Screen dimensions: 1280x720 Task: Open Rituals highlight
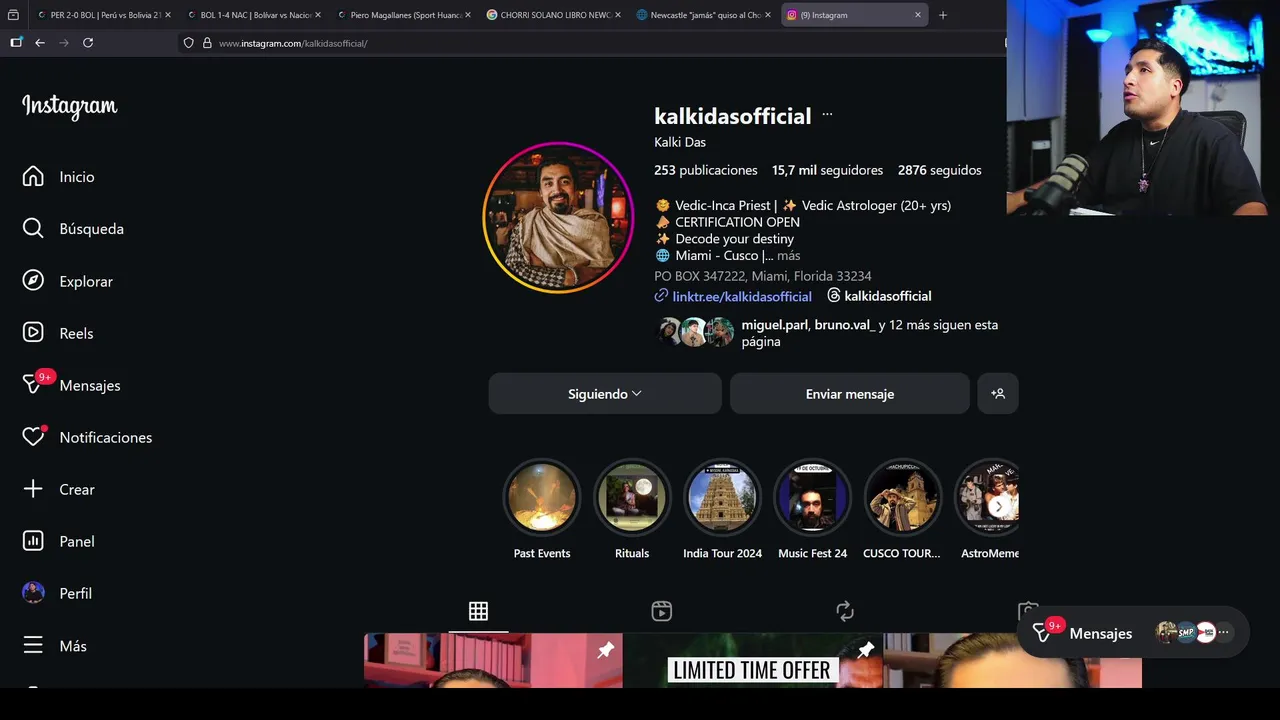[x=632, y=498]
